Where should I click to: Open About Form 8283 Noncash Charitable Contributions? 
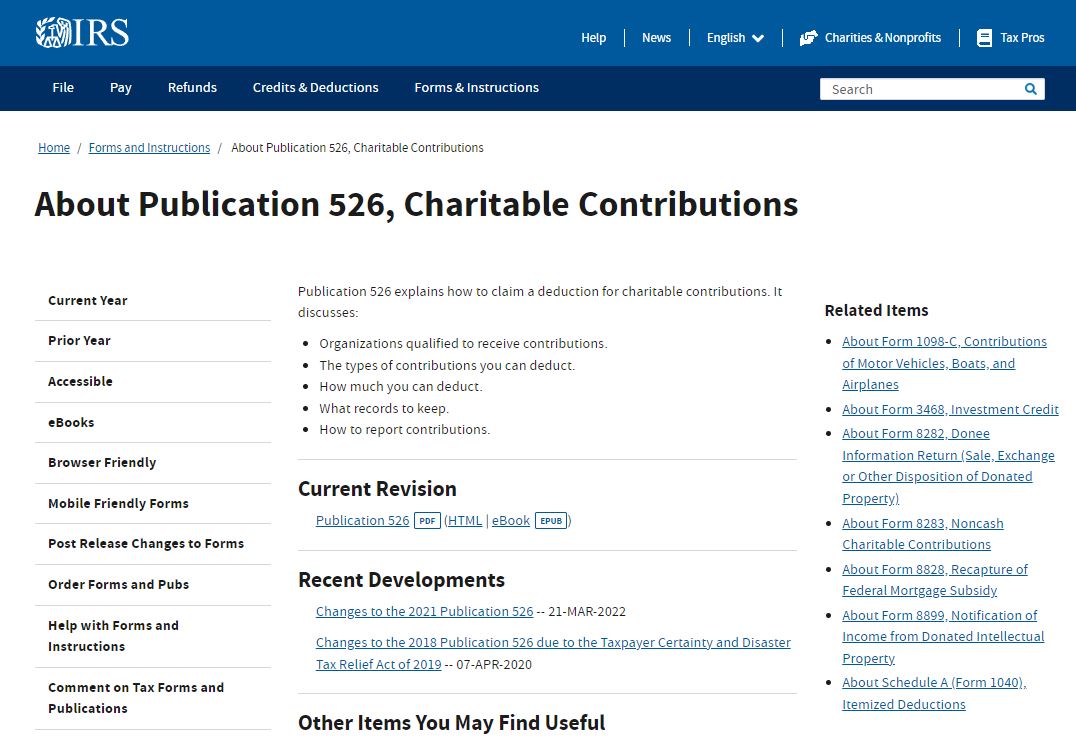pyautogui.click(x=923, y=534)
